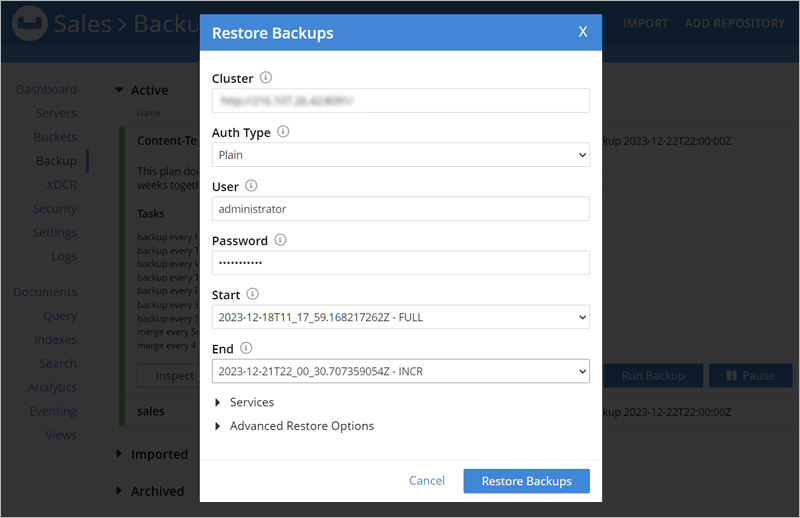Click ADD REPOSITORY in the top header
Viewport: 800px width, 518px height.
(735, 23)
